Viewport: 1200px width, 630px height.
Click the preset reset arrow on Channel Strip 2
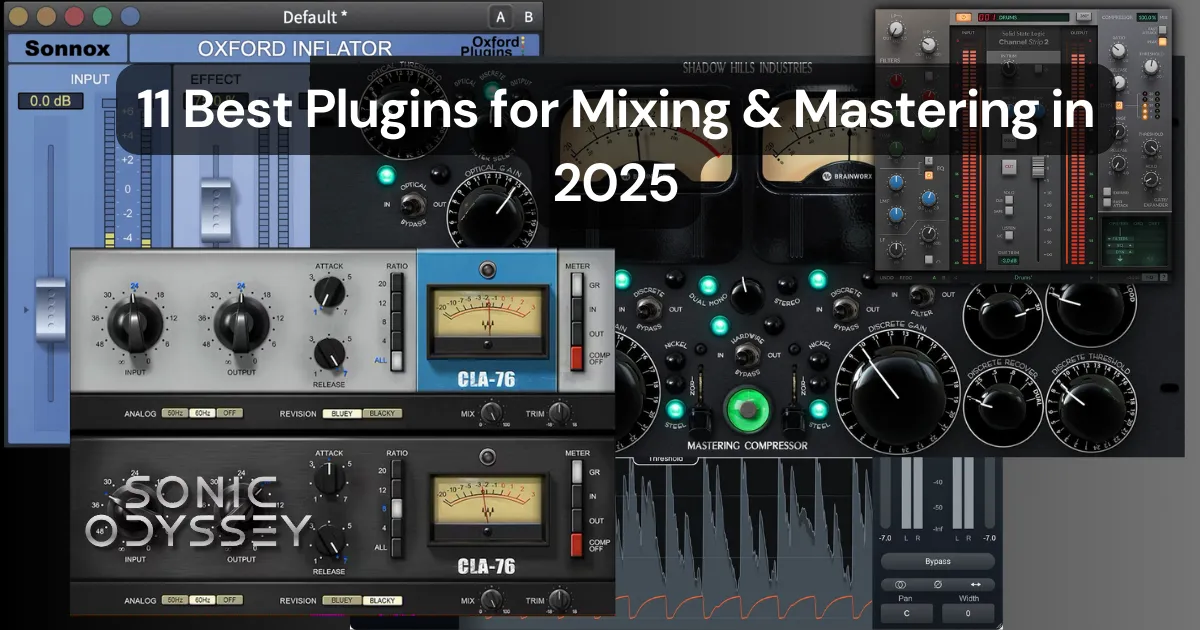(x=965, y=15)
